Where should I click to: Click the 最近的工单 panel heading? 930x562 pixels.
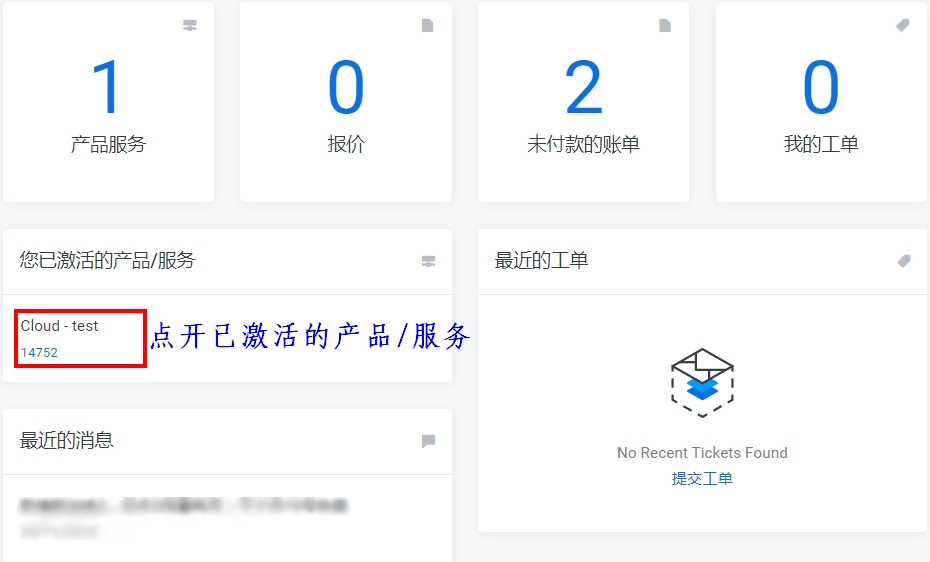point(541,261)
